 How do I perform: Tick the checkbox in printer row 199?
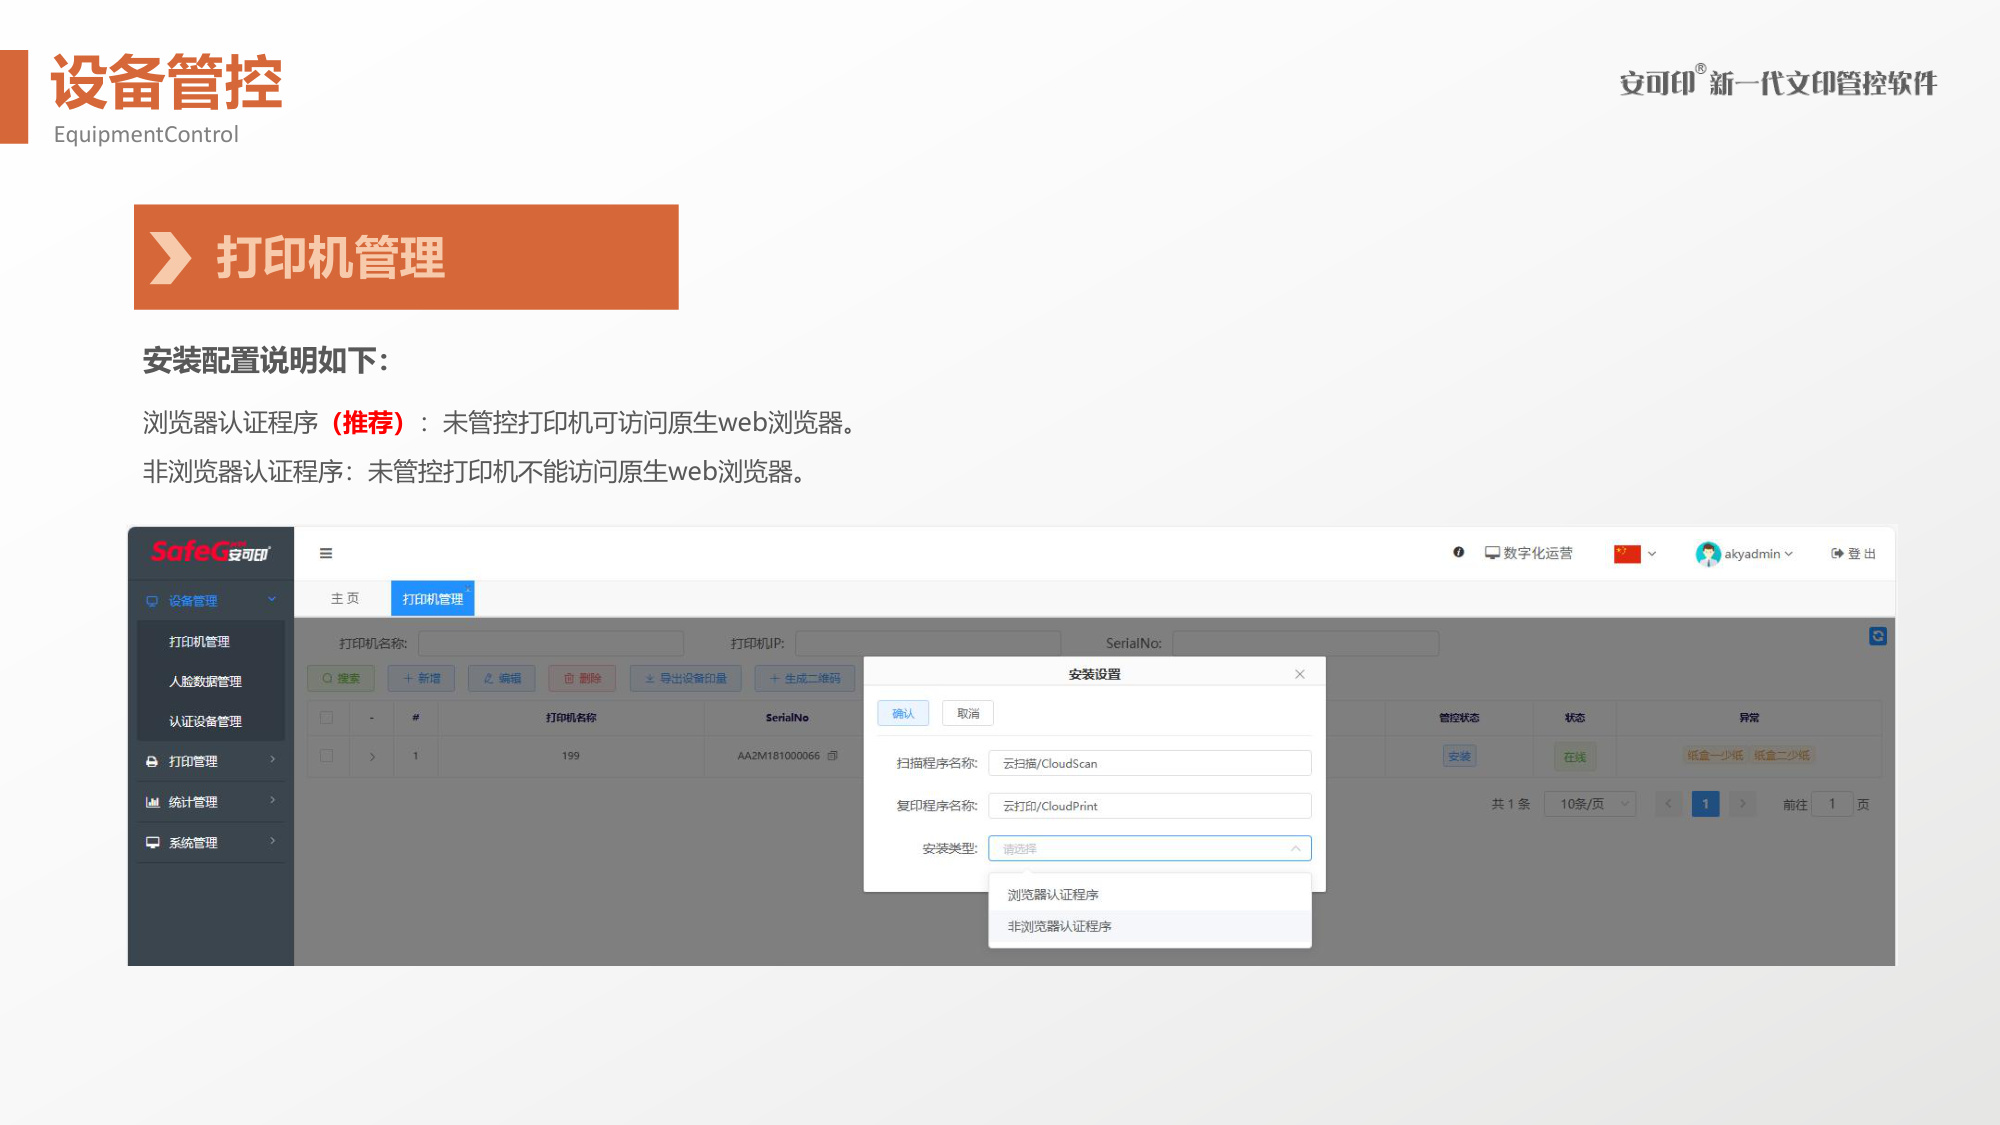[x=327, y=756]
